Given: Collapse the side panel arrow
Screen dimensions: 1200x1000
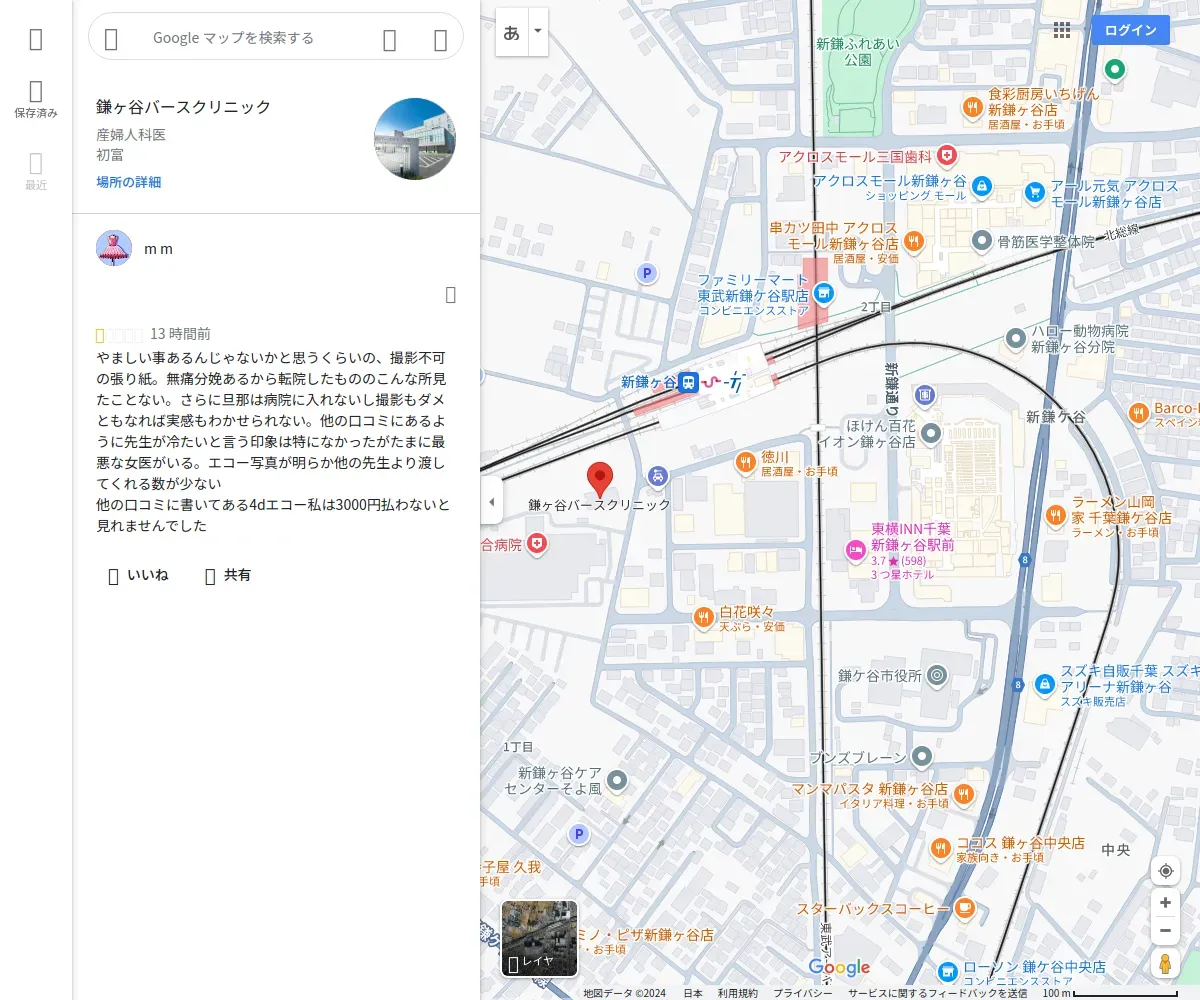Looking at the screenshot, I should 491,502.
